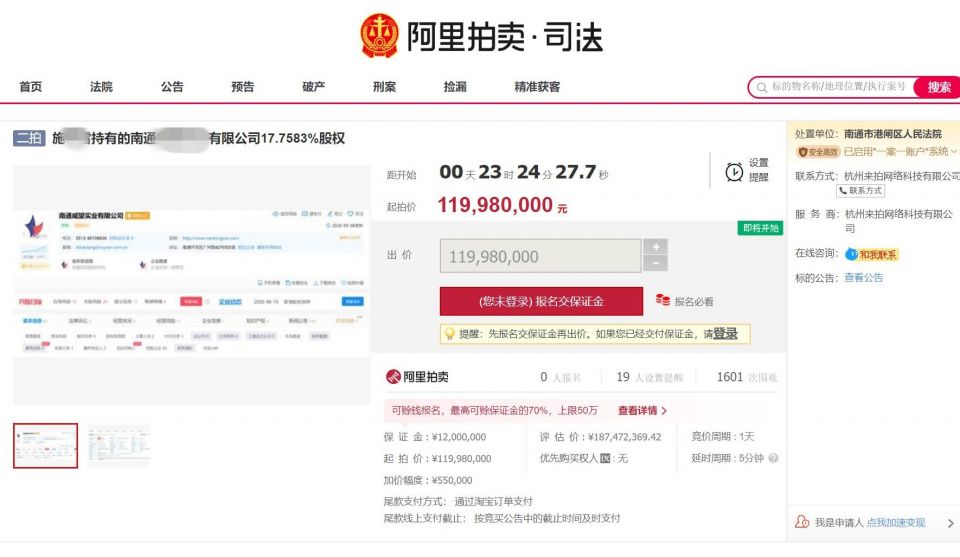This screenshot has width=960, height=557.
Task: Click the phone 联系方式 contact button
Action: pos(861,190)
